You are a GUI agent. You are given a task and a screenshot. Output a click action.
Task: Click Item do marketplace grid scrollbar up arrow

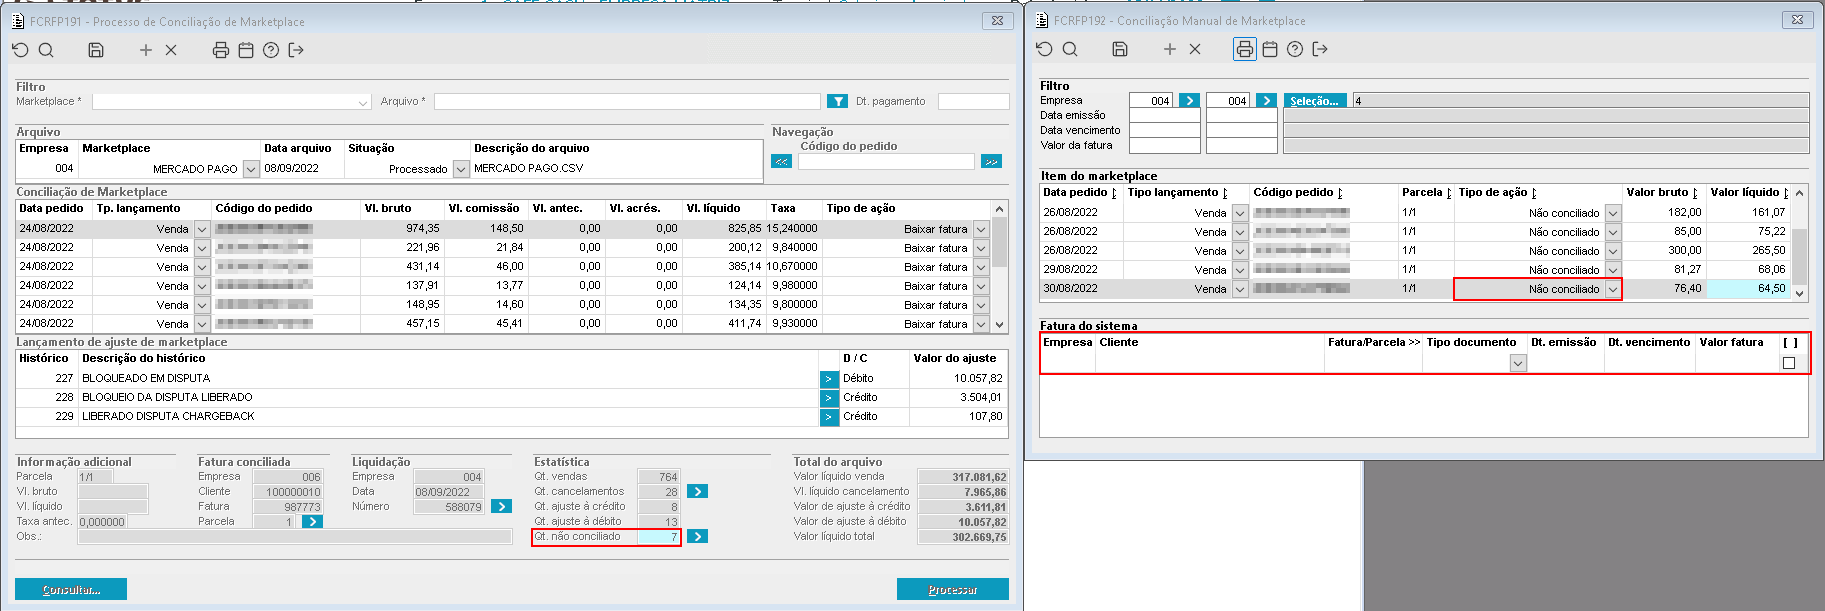coord(1799,193)
